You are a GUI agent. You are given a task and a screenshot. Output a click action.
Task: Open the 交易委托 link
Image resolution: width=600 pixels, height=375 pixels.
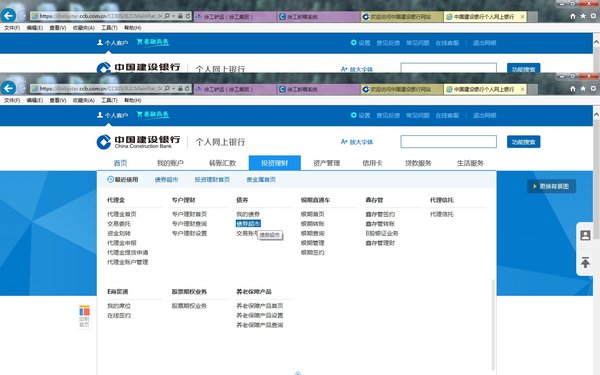point(119,223)
